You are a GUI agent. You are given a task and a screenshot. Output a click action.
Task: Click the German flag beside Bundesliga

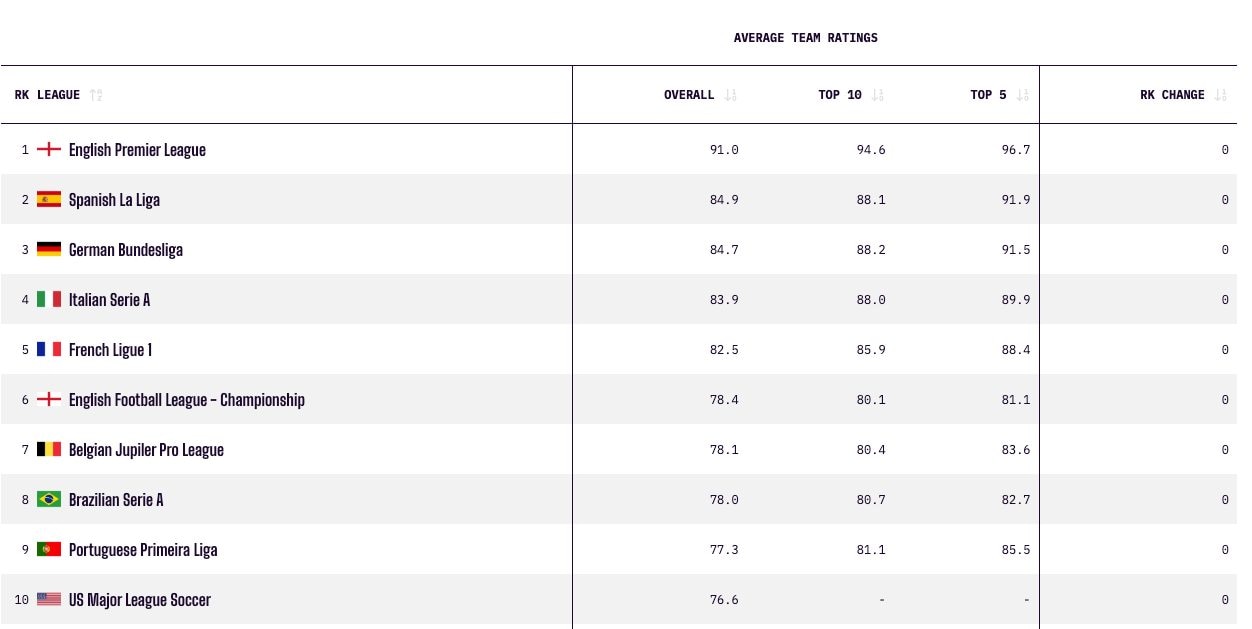click(x=49, y=249)
